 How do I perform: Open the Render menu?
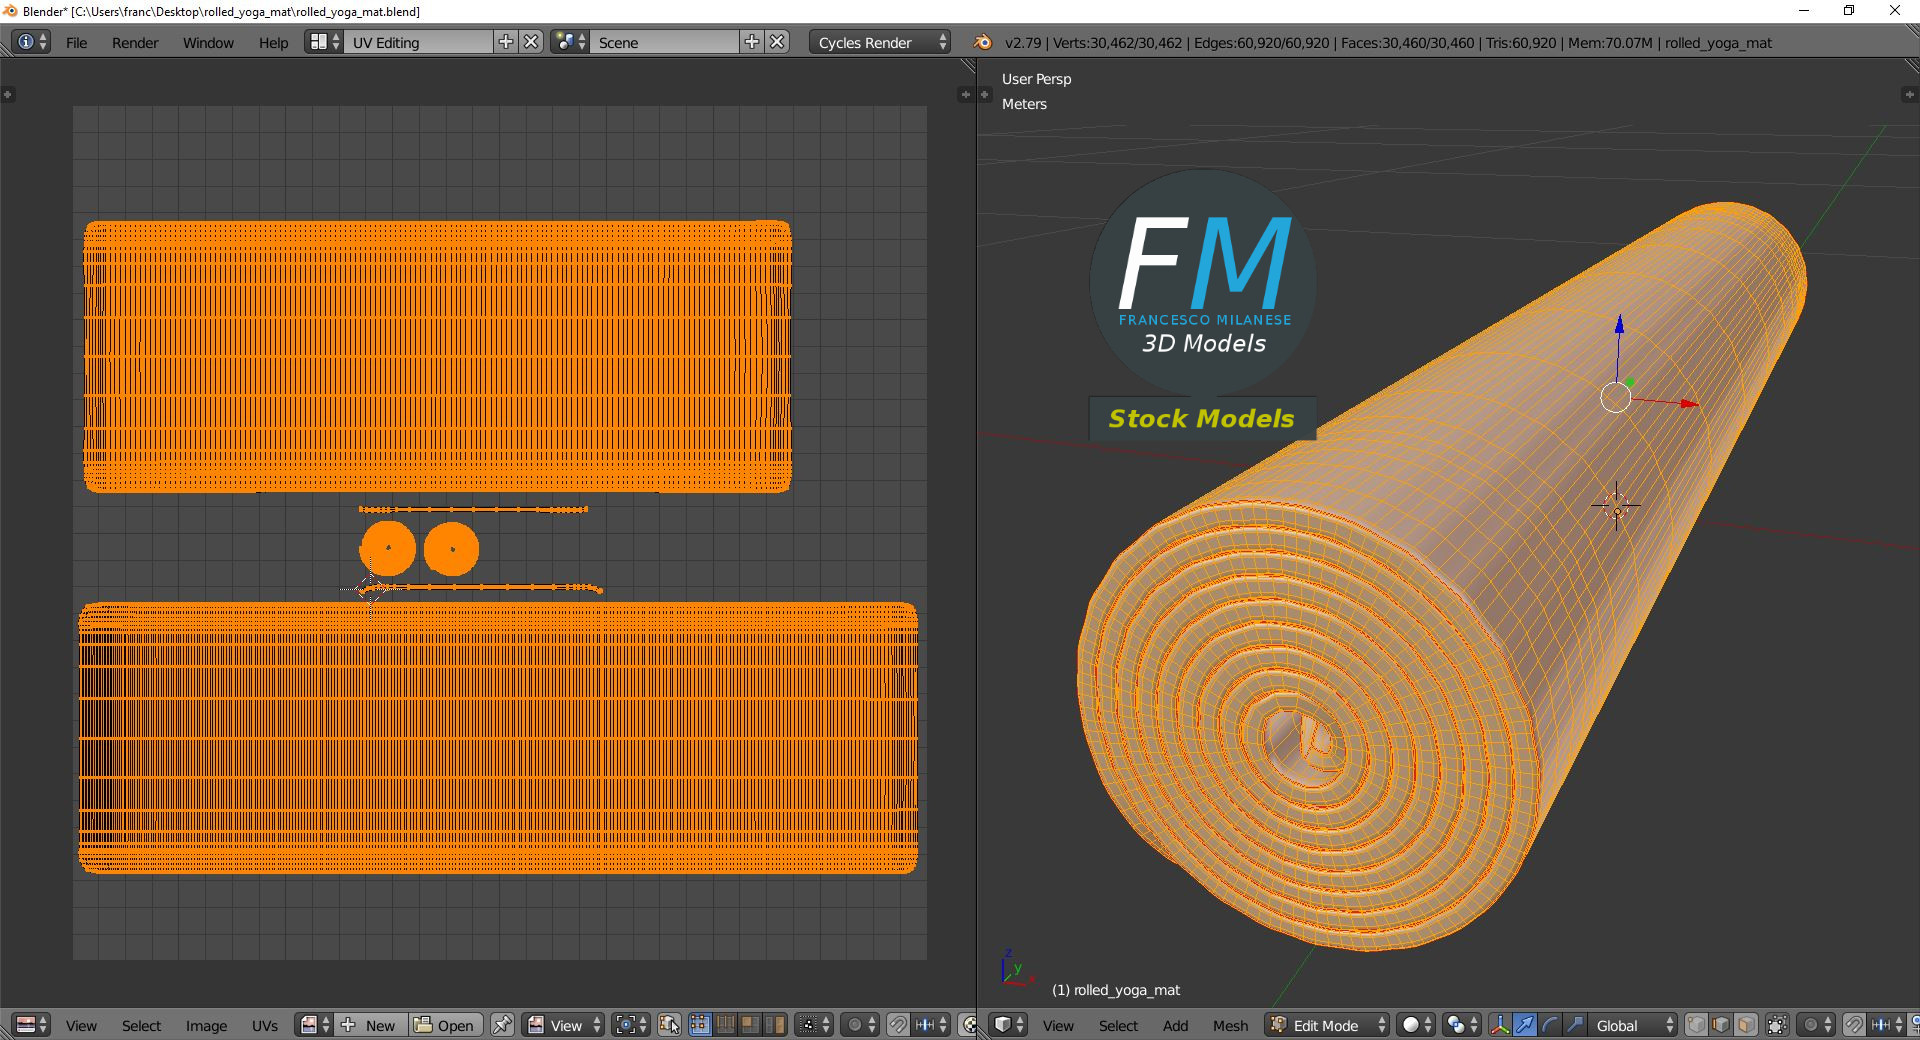click(135, 42)
